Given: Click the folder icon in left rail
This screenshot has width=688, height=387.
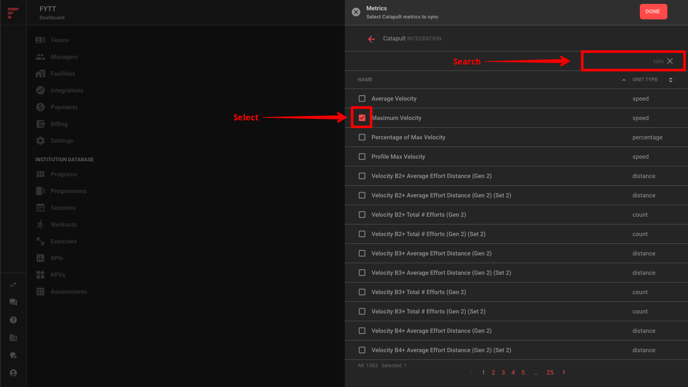Looking at the screenshot, I should tap(13, 338).
